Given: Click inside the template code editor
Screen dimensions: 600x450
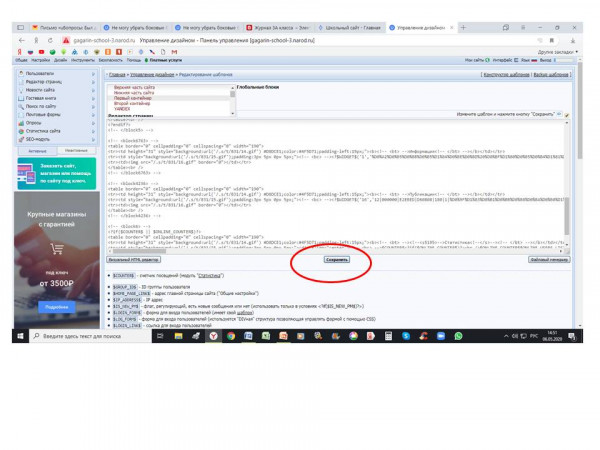Looking at the screenshot, I should point(336,184).
